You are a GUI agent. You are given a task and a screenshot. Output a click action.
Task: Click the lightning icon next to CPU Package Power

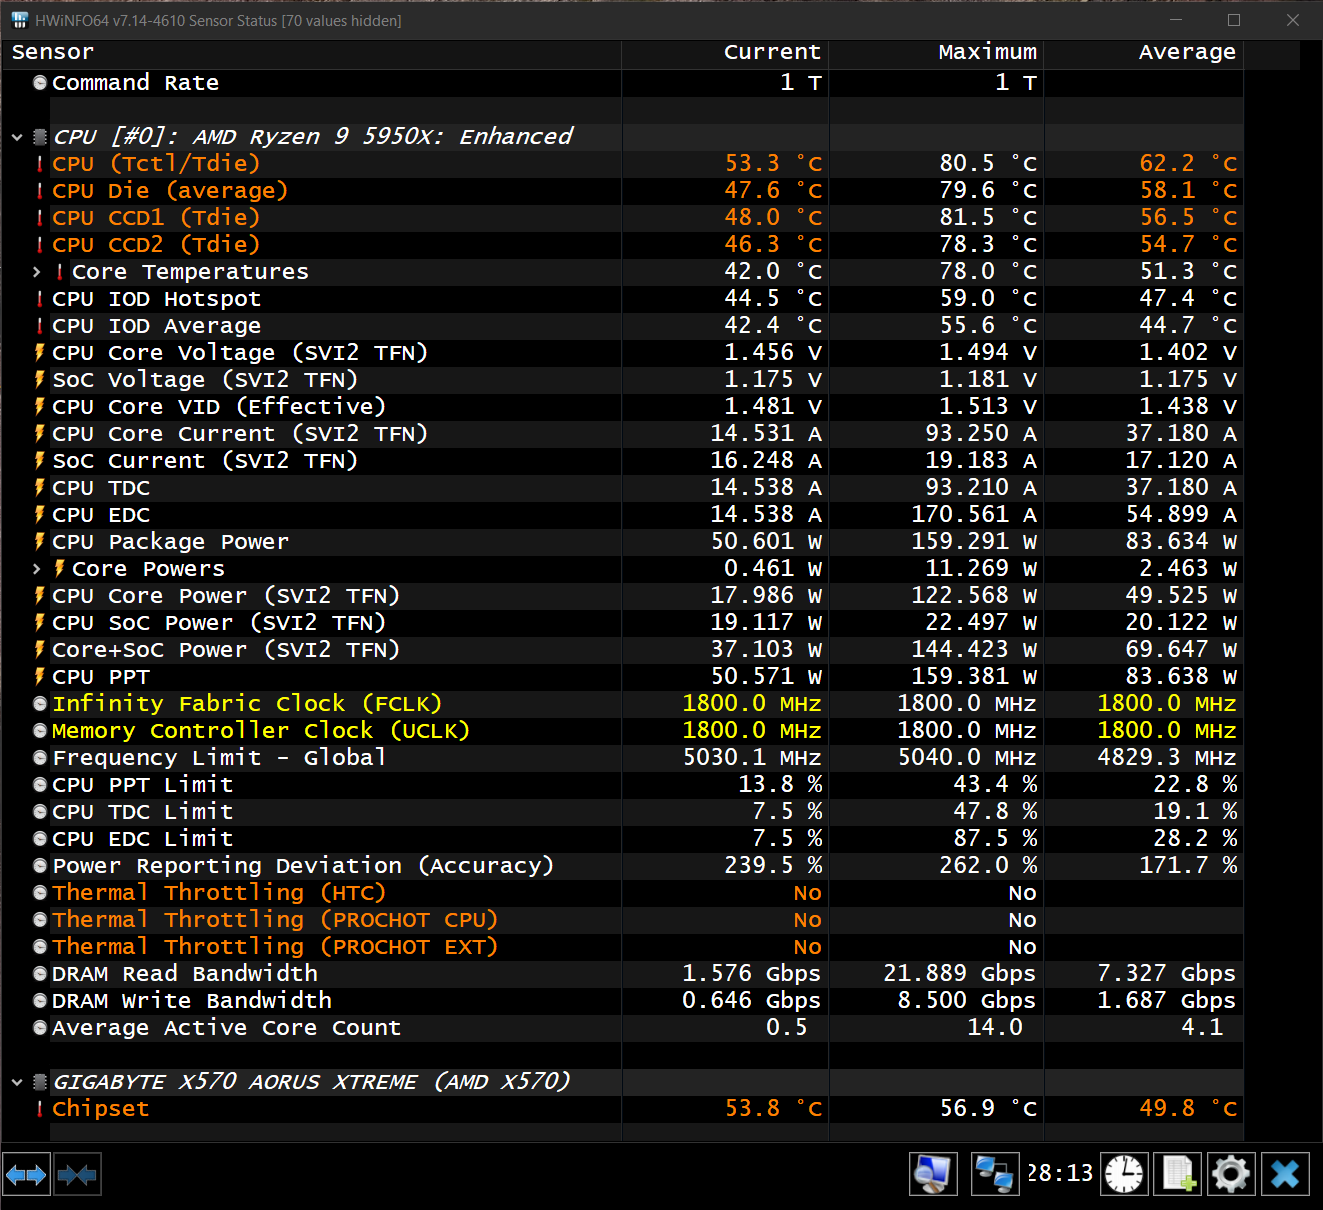pos(40,542)
